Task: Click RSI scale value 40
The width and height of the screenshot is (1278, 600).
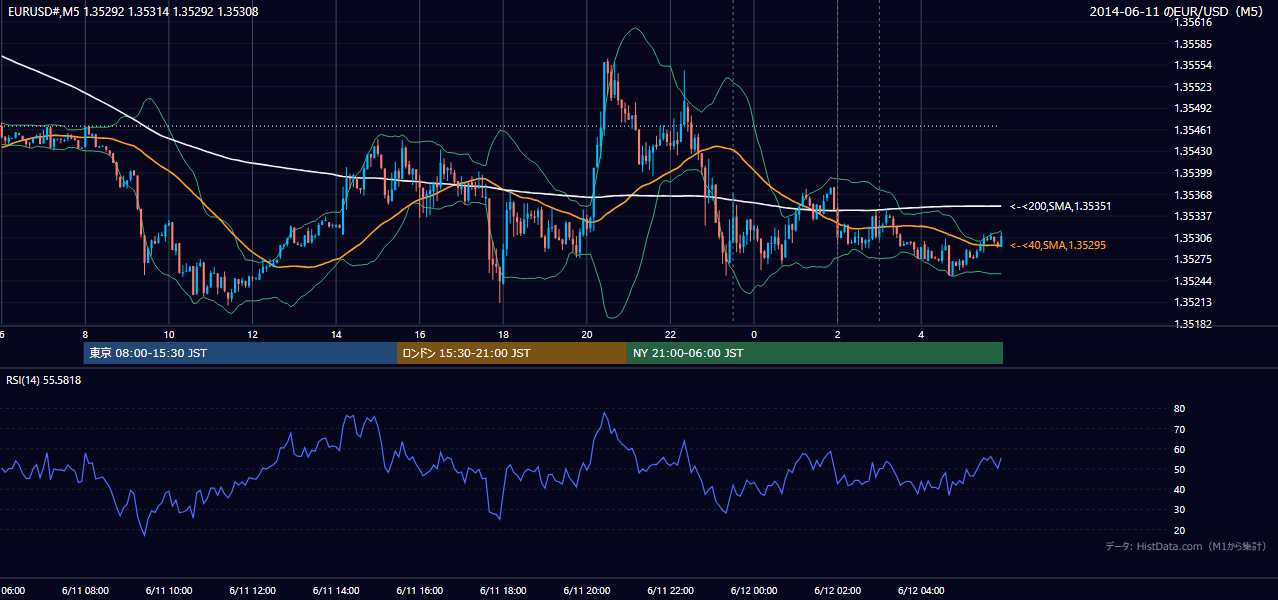Action: [1179, 490]
